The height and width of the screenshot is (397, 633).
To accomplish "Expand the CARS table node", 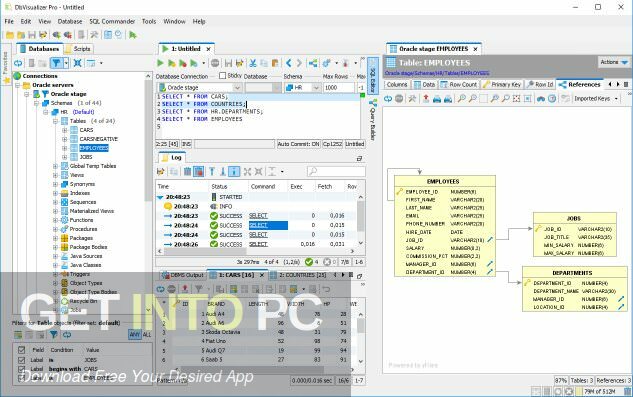I will click(65, 130).
